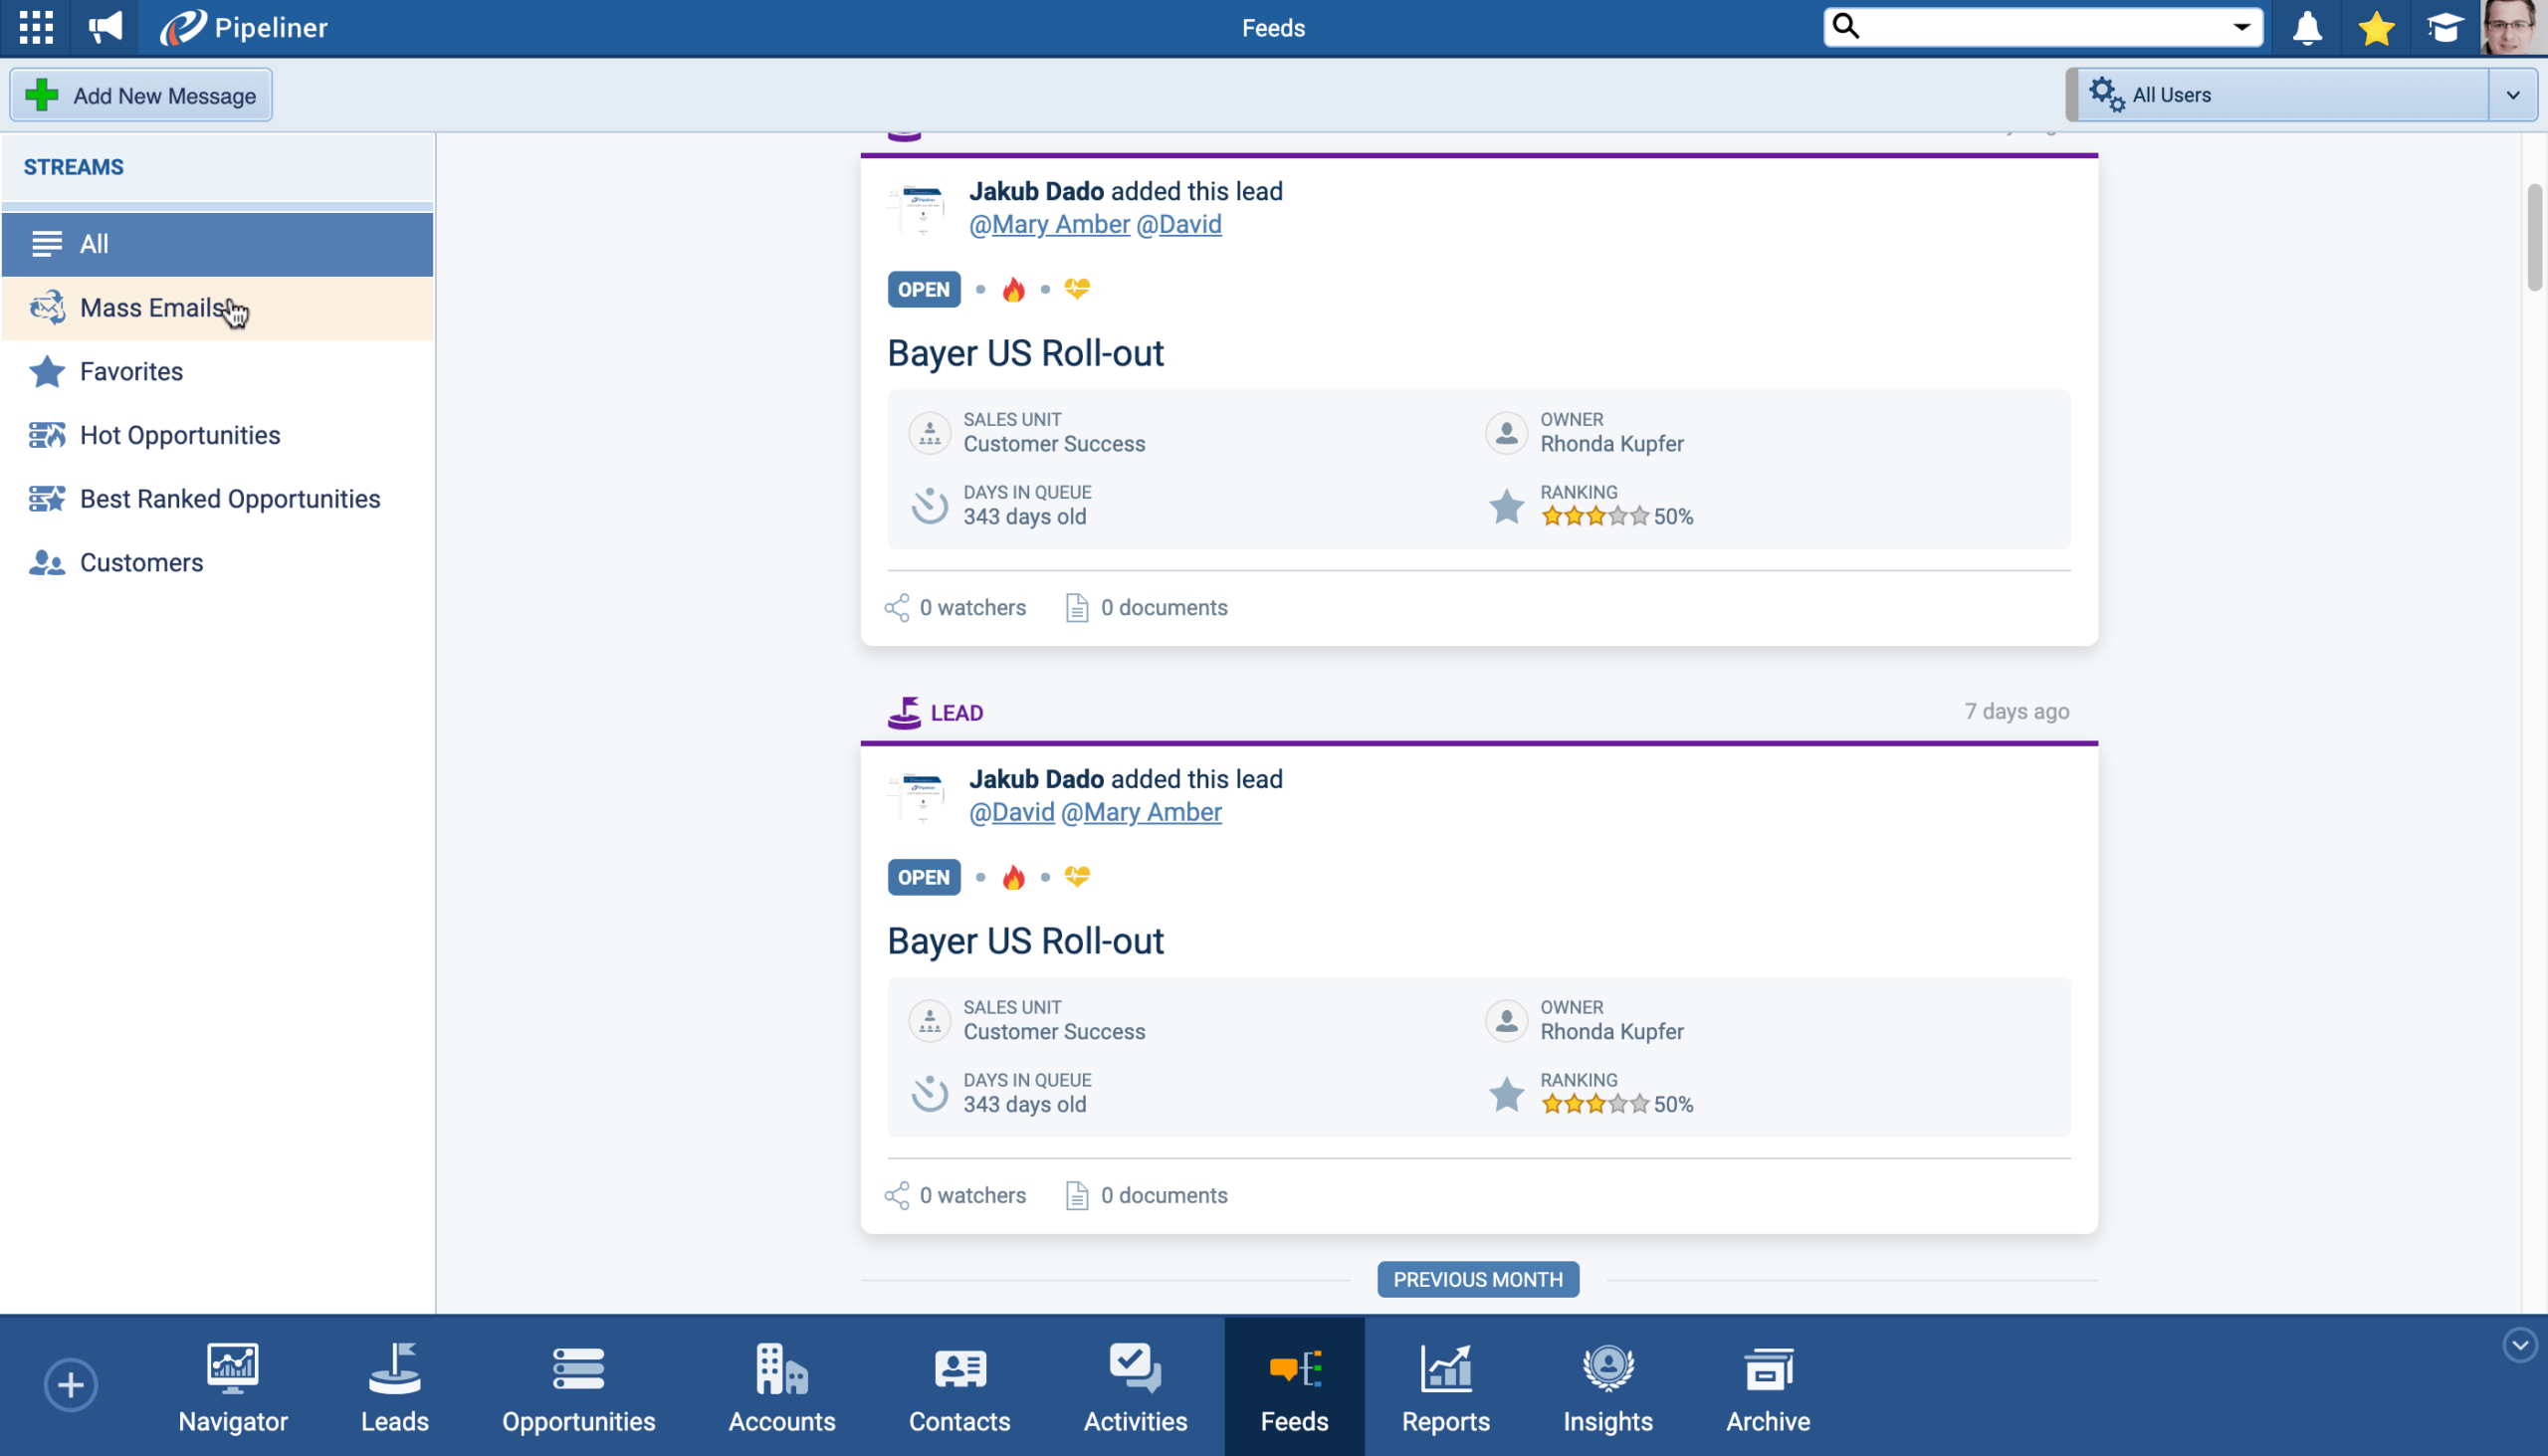
Task: Click the ranking stars of first lead
Action: click(1594, 517)
